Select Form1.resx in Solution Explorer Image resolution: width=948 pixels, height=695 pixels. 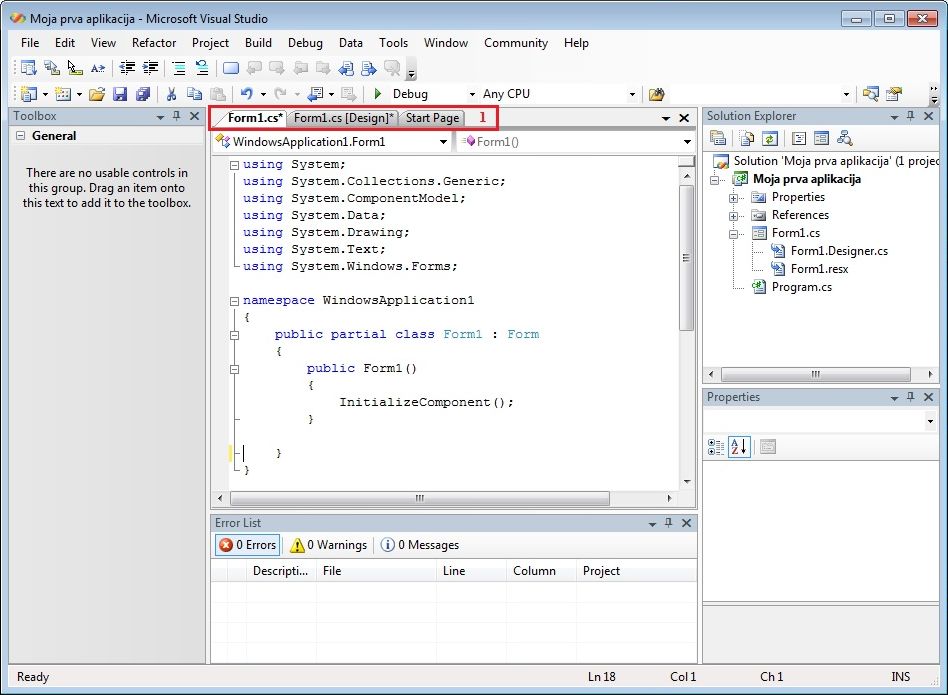pyautogui.click(x=819, y=269)
